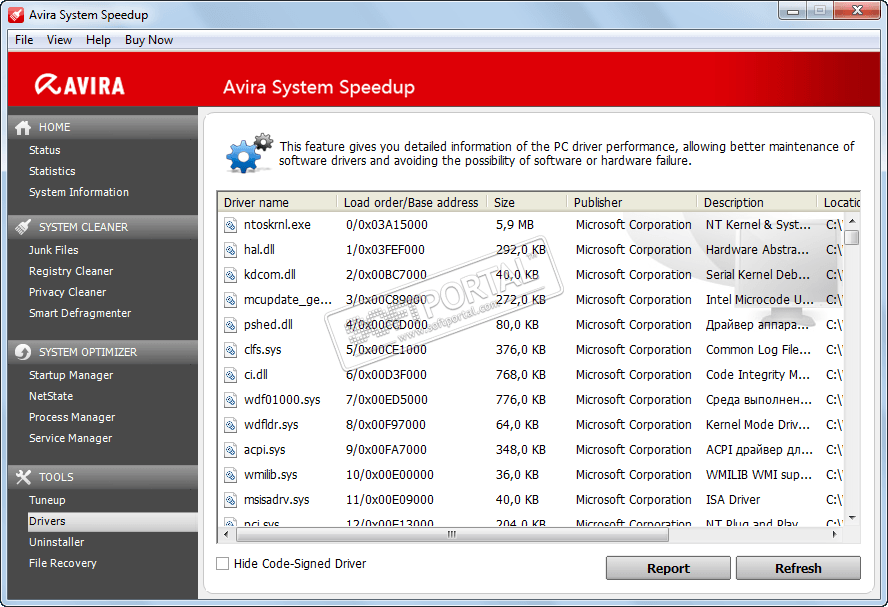Viewport: 888px width, 607px height.
Task: Open the Buy Now menu item
Action: click(149, 40)
